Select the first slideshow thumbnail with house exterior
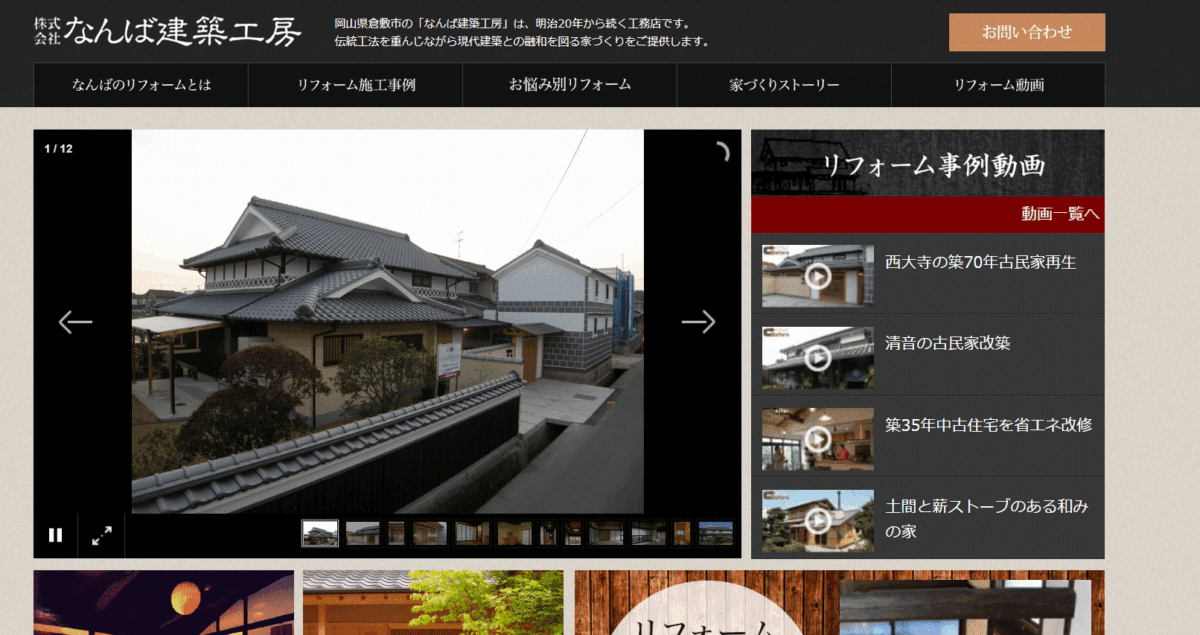This screenshot has width=1200, height=635. [x=320, y=533]
